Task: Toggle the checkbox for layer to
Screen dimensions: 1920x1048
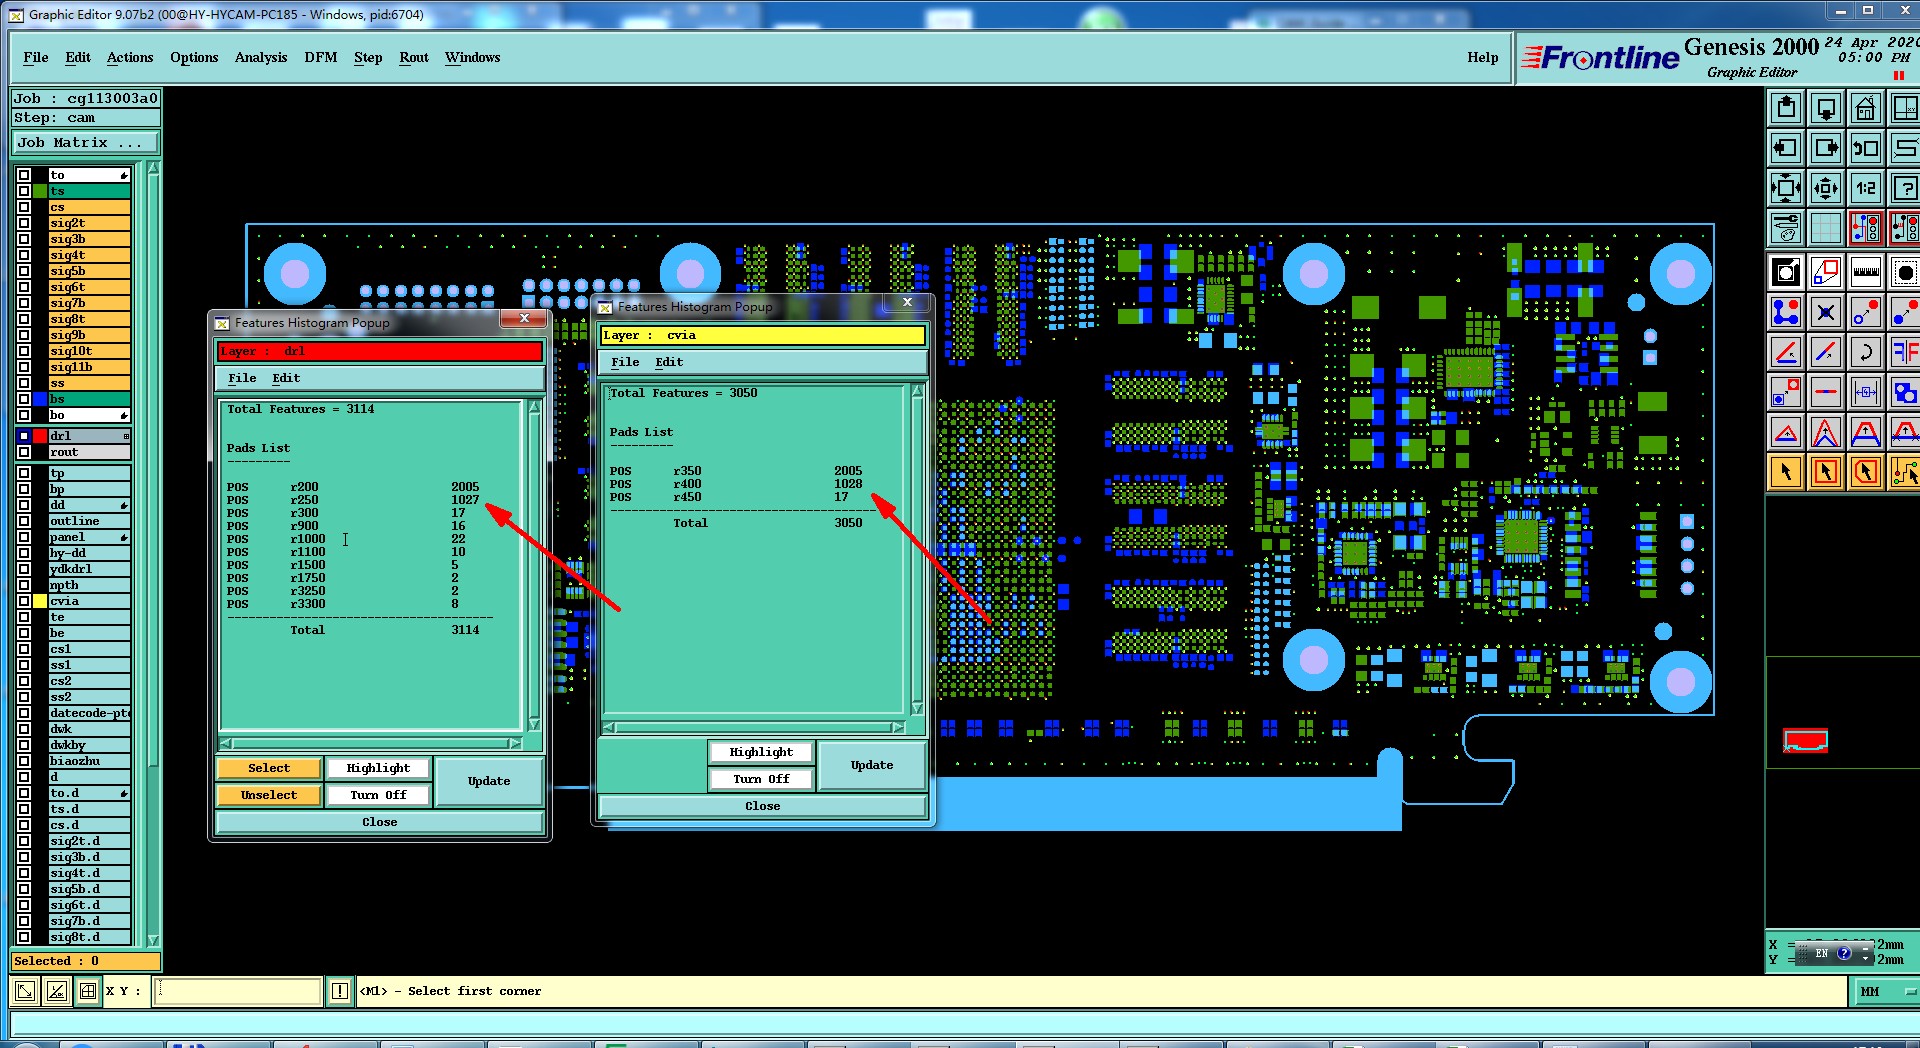Action: 24,175
